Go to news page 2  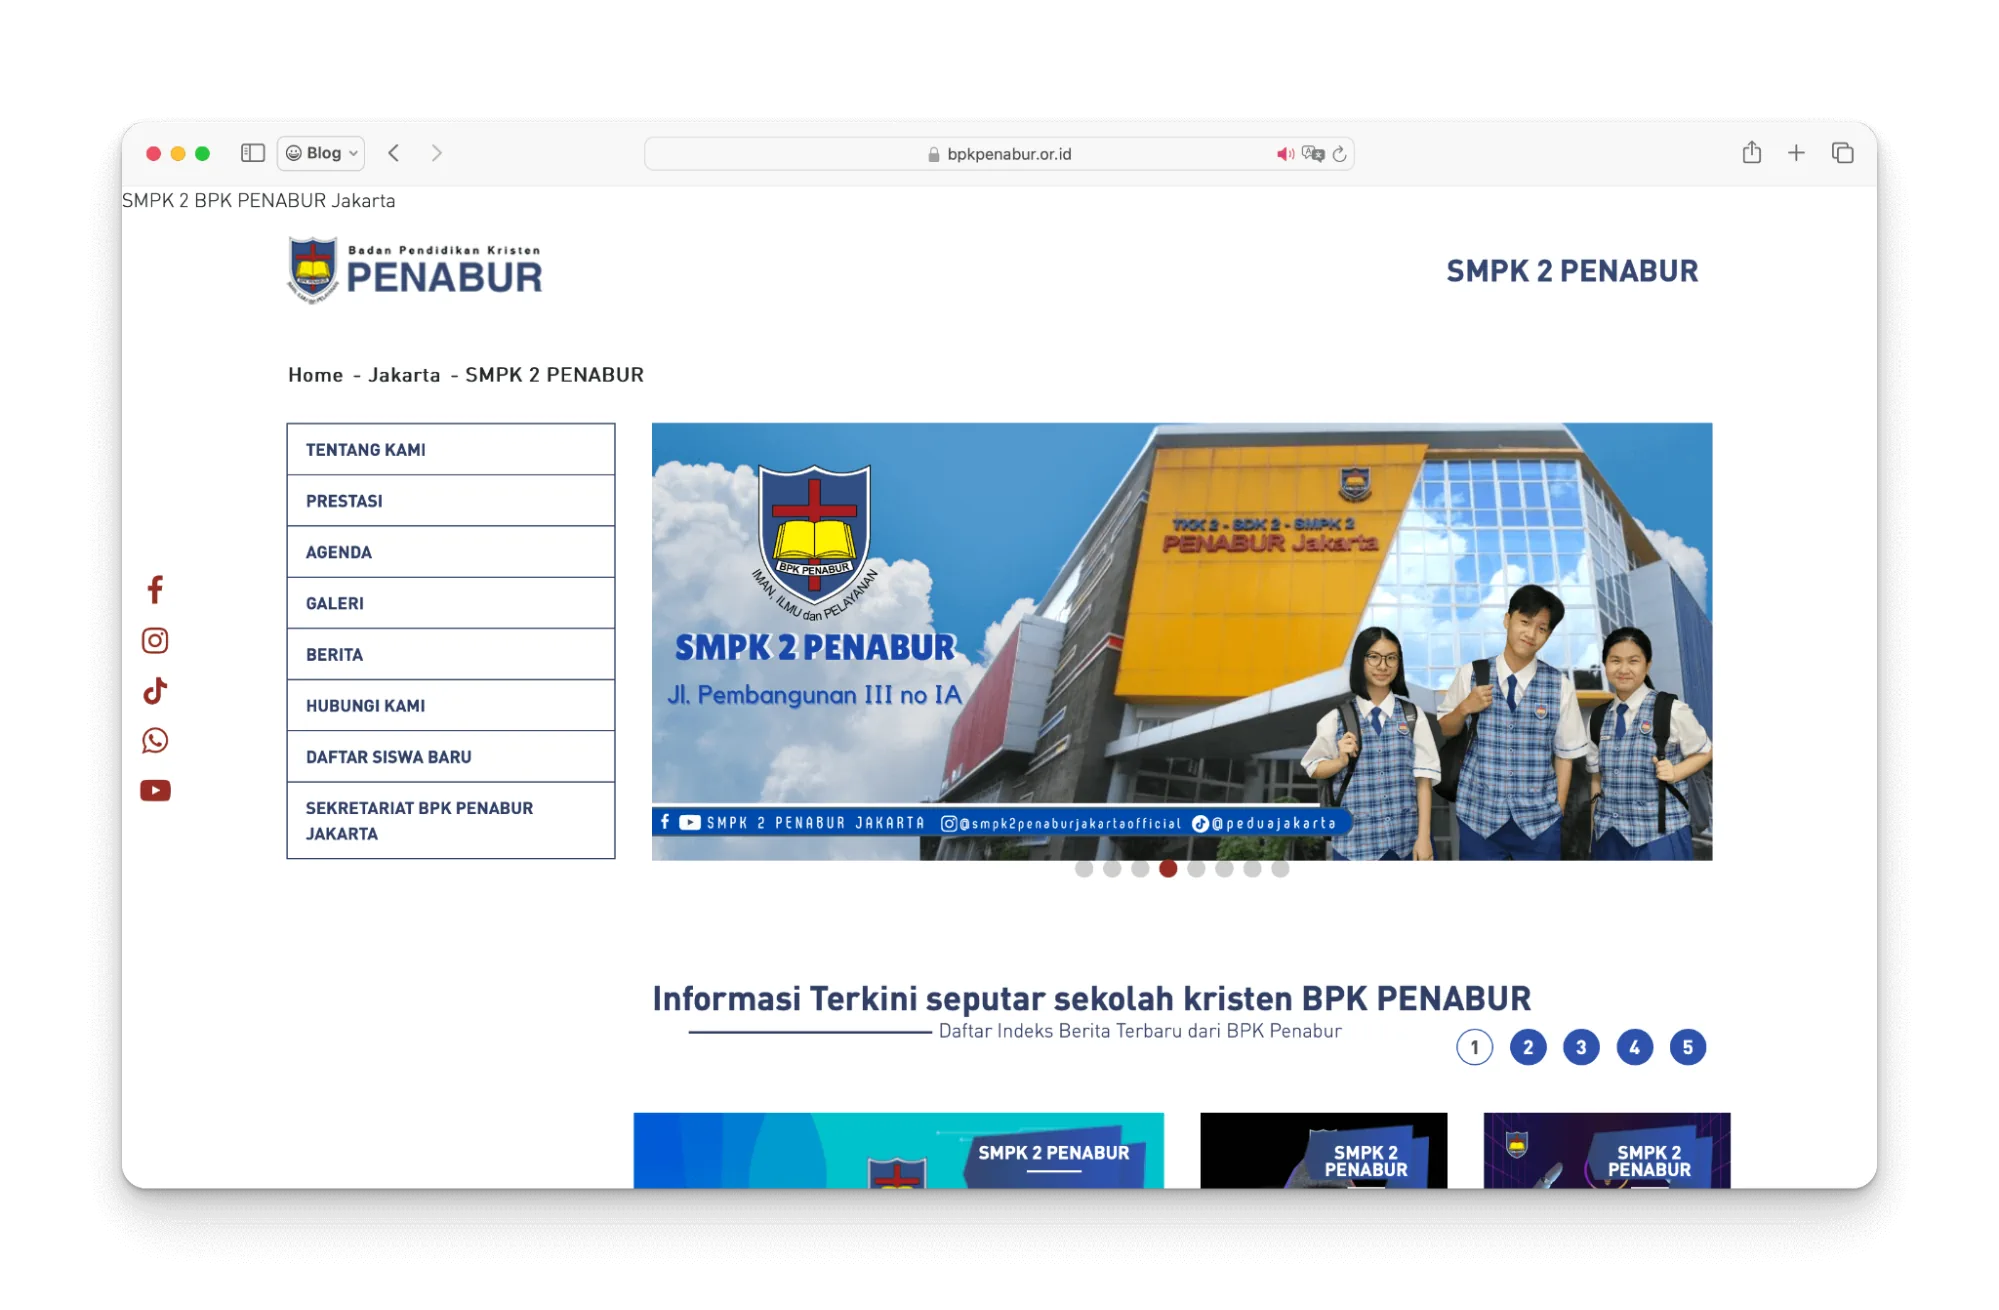point(1528,1048)
